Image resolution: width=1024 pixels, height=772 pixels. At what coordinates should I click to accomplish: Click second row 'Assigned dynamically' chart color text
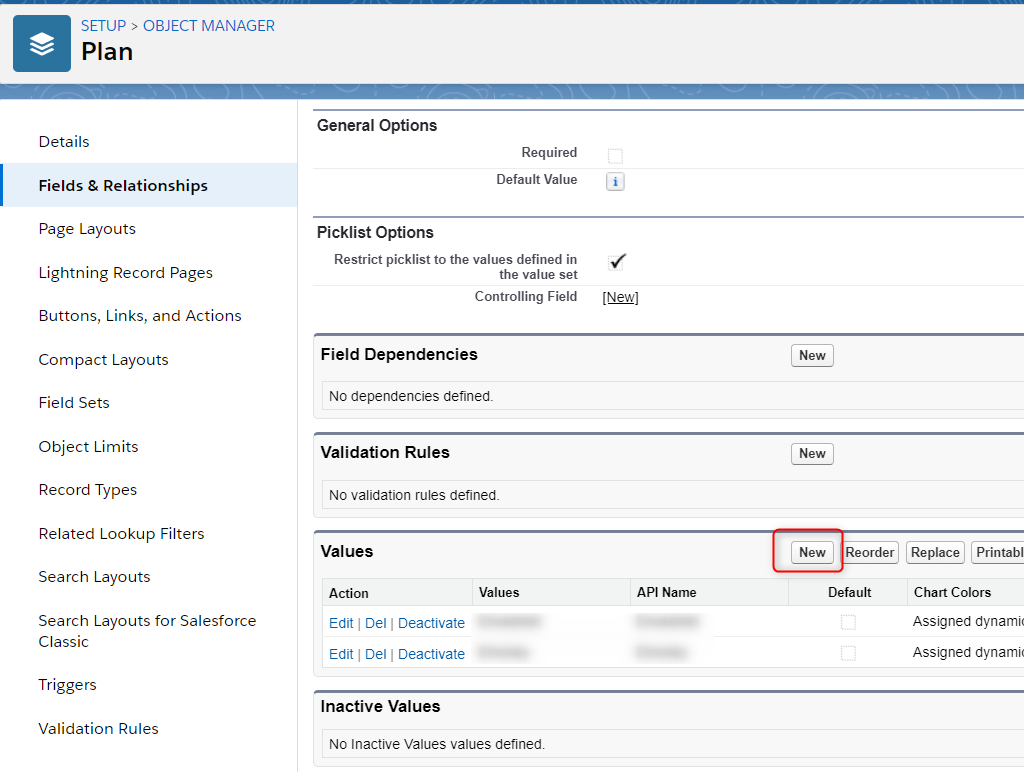tap(968, 652)
